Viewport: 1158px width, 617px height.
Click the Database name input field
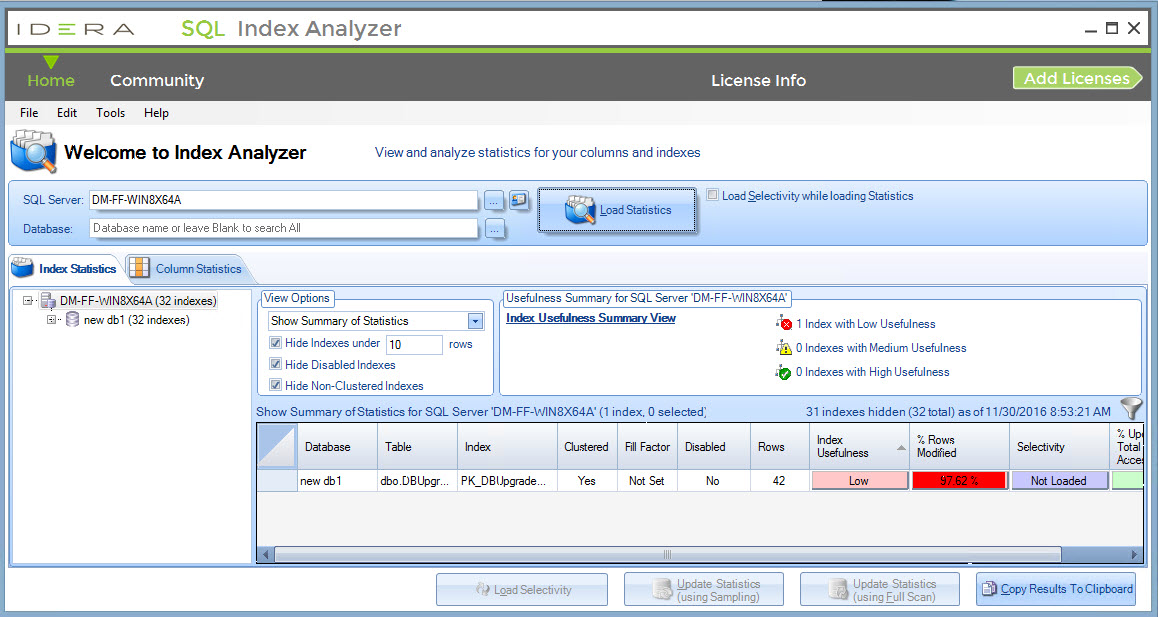[283, 228]
